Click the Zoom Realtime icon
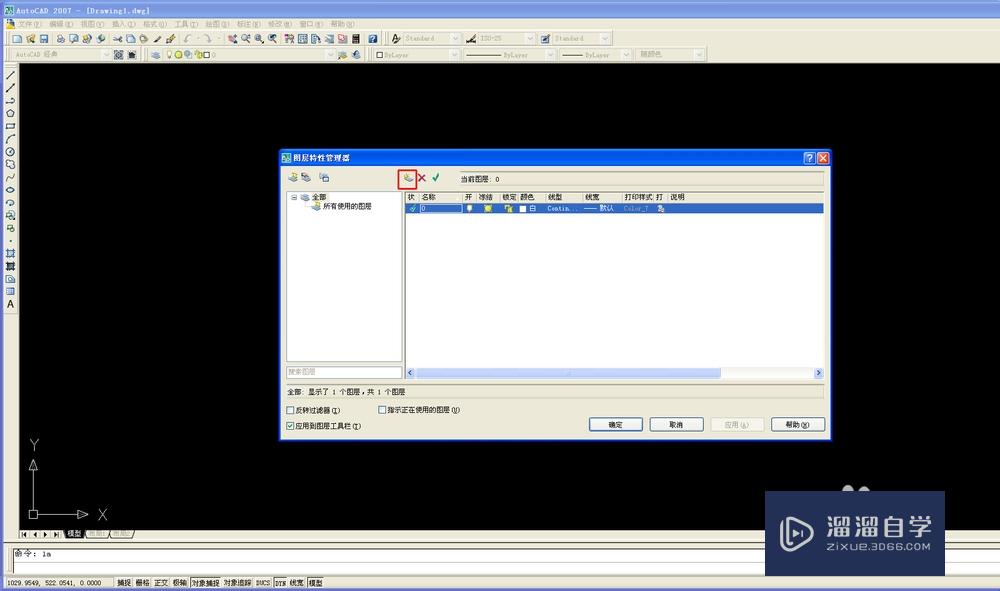Image resolution: width=1000 pixels, height=591 pixels. 246,39
